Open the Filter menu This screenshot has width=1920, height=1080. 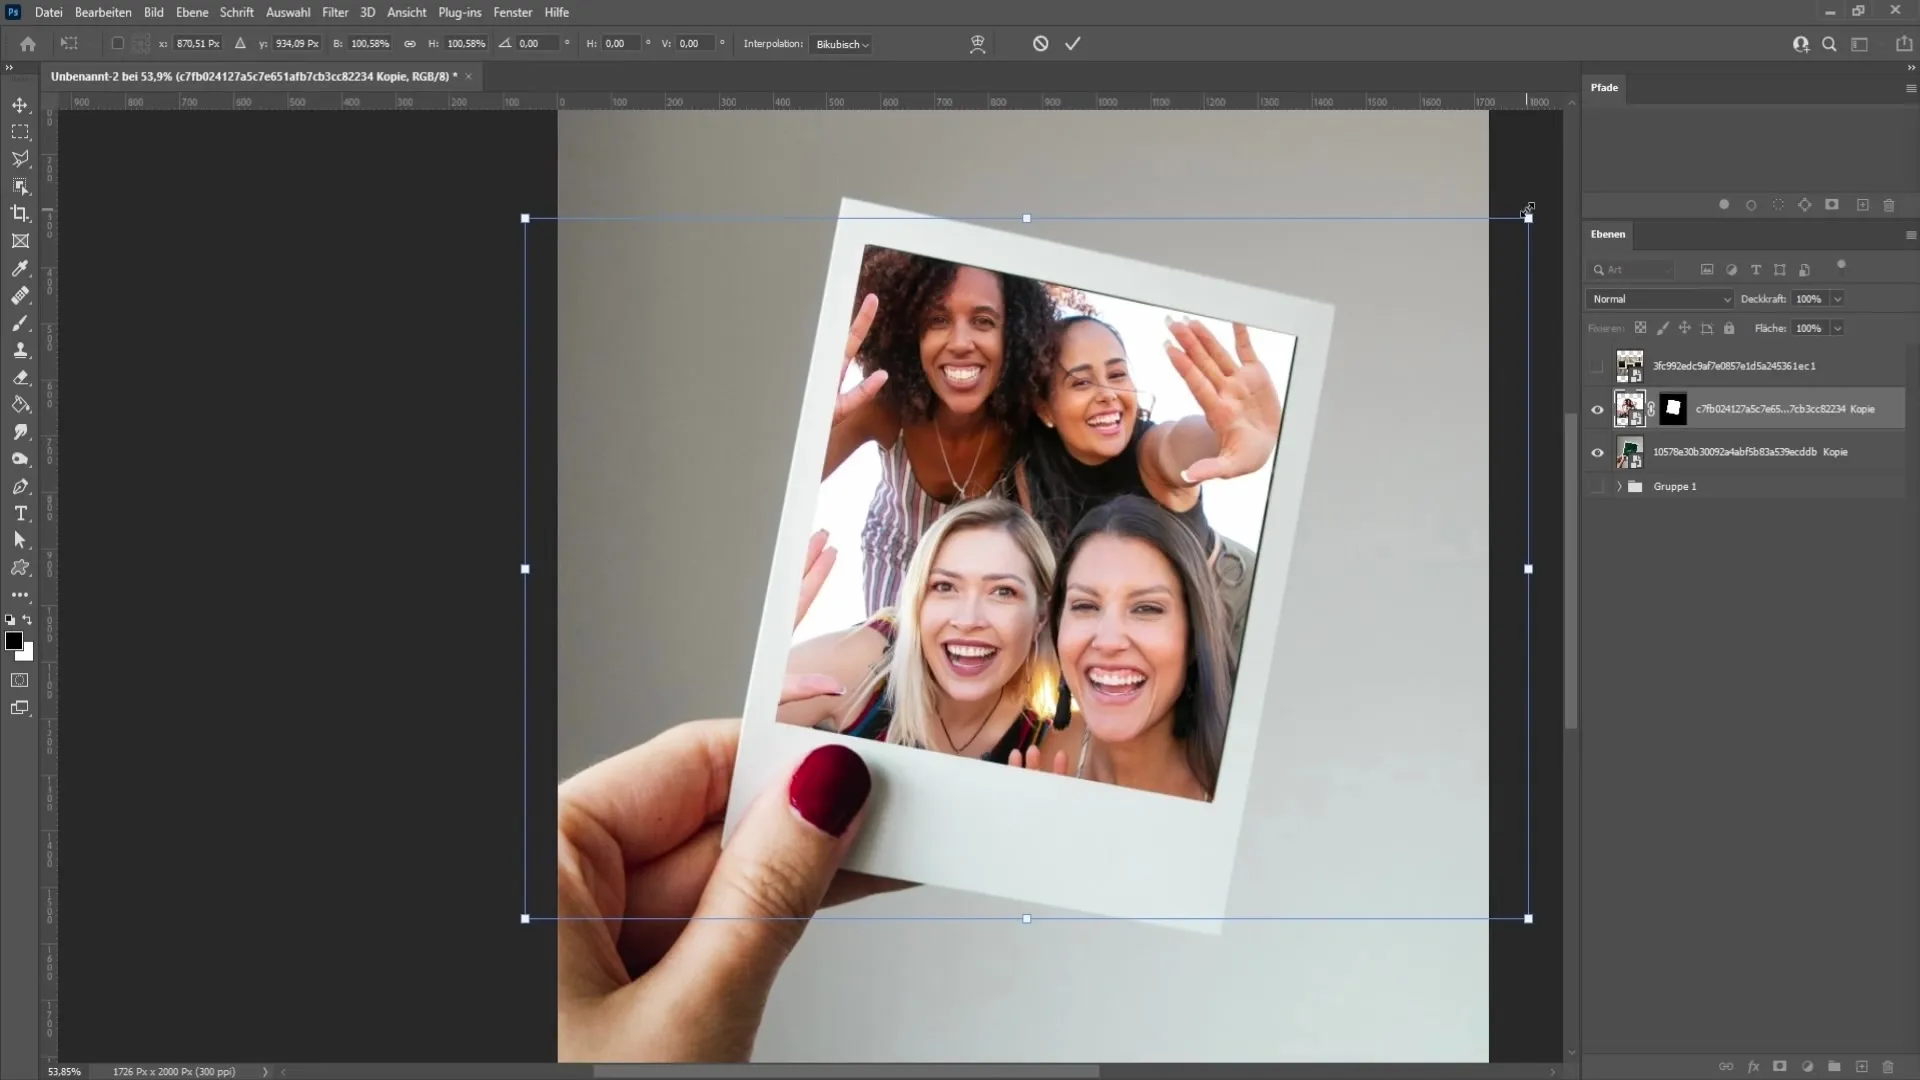[x=335, y=12]
